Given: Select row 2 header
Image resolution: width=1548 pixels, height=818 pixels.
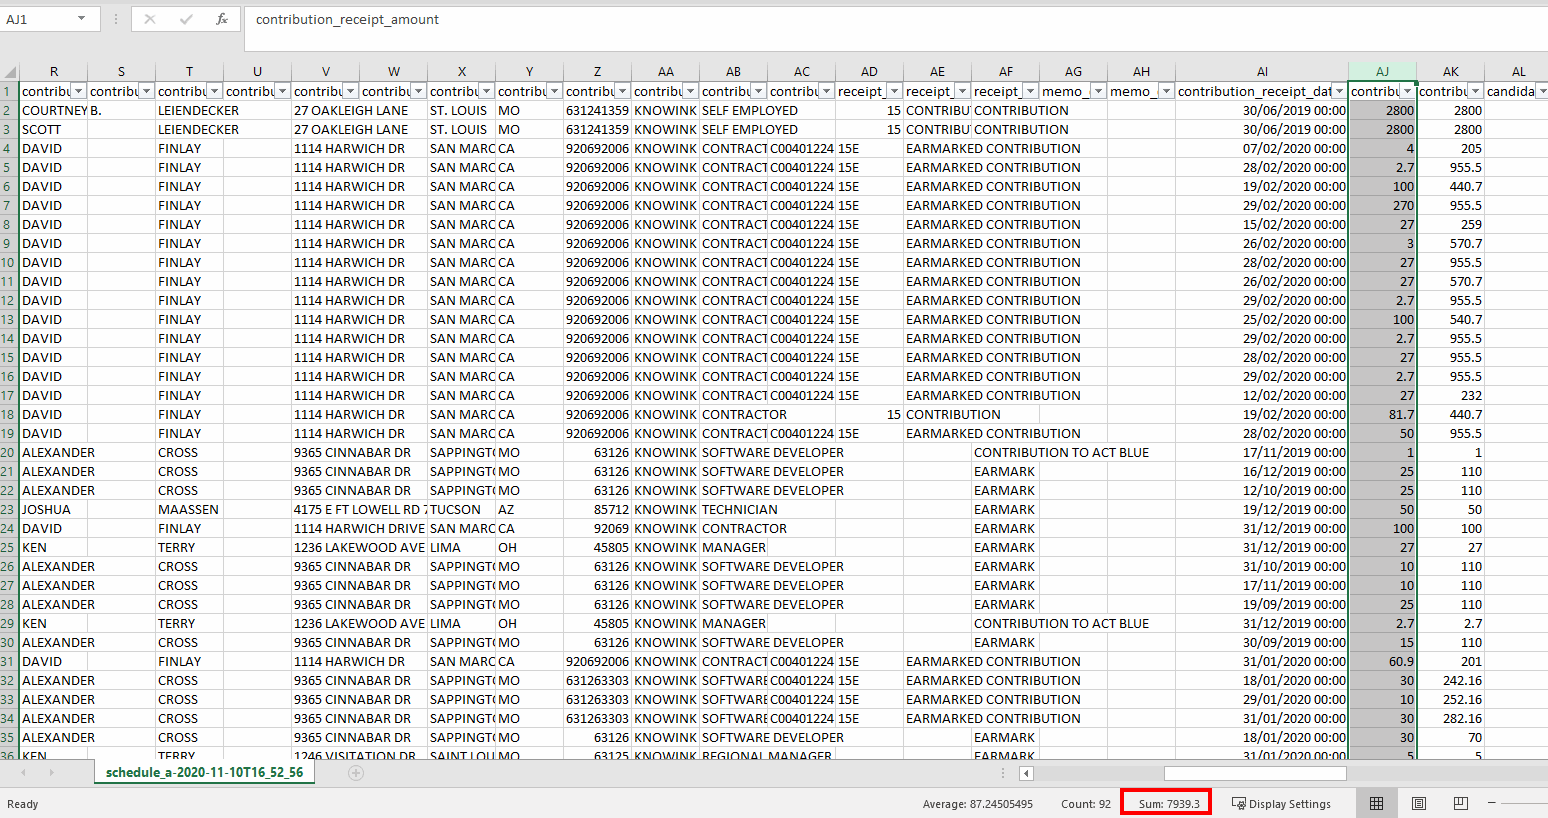Looking at the screenshot, I should (9, 111).
